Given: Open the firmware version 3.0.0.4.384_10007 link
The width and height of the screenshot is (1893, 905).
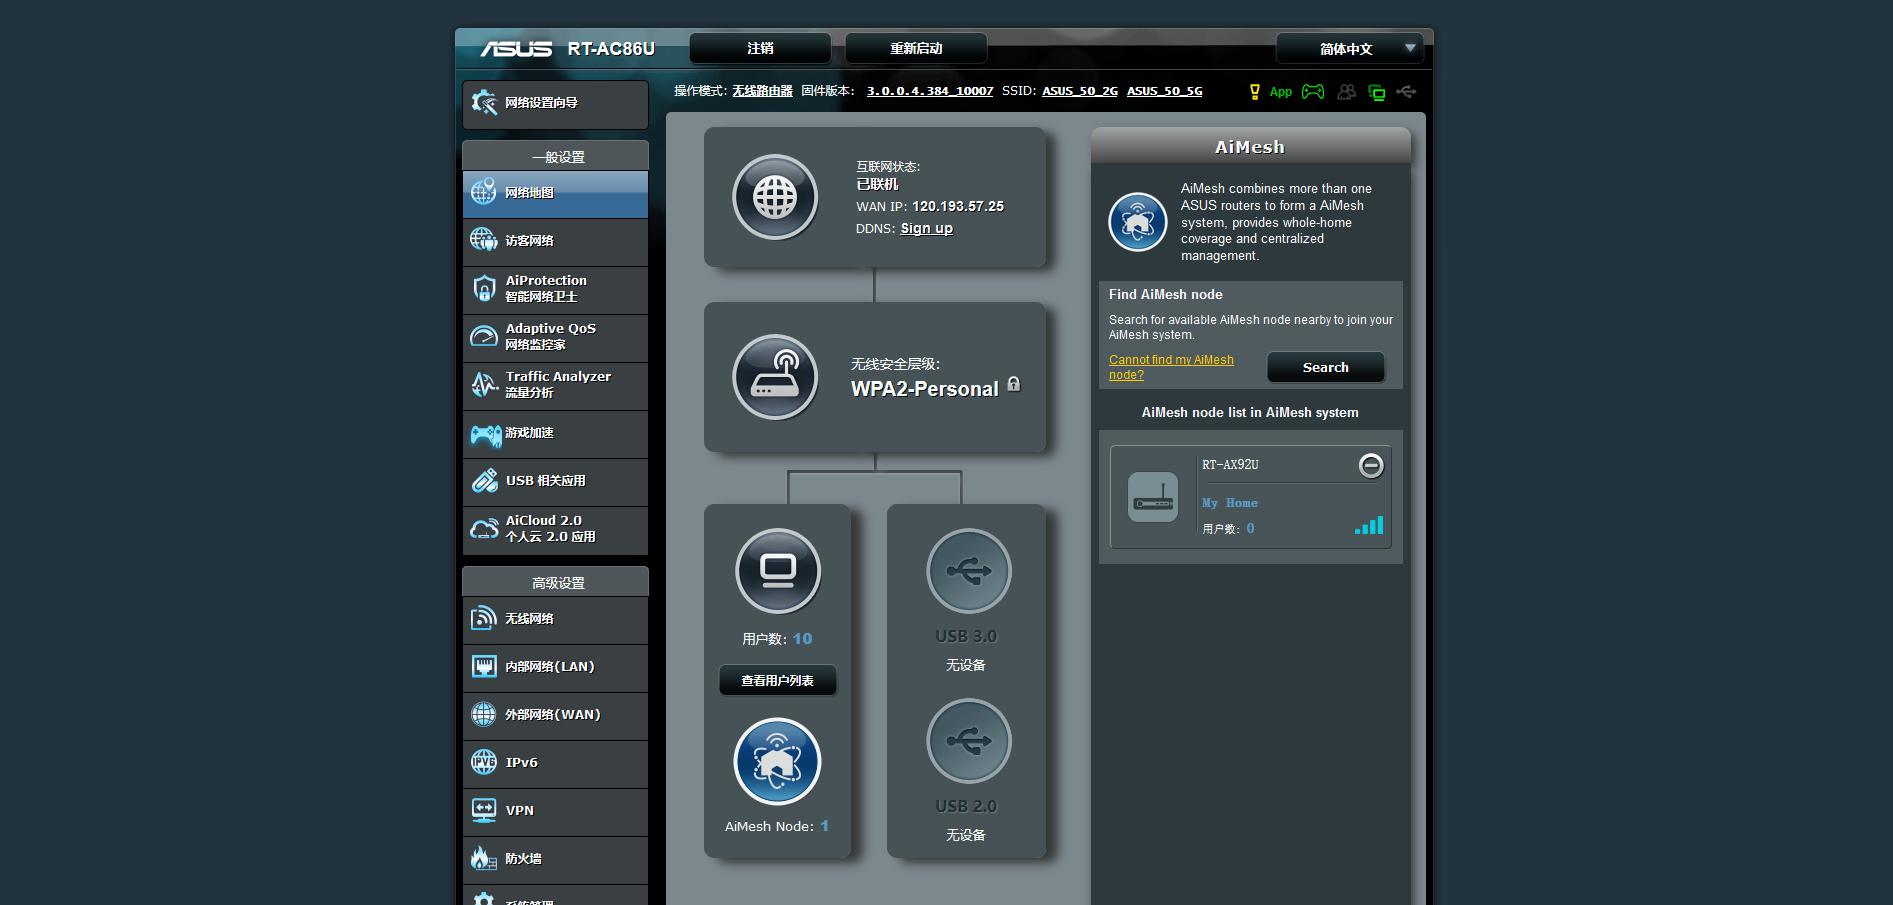Looking at the screenshot, I should coord(929,91).
